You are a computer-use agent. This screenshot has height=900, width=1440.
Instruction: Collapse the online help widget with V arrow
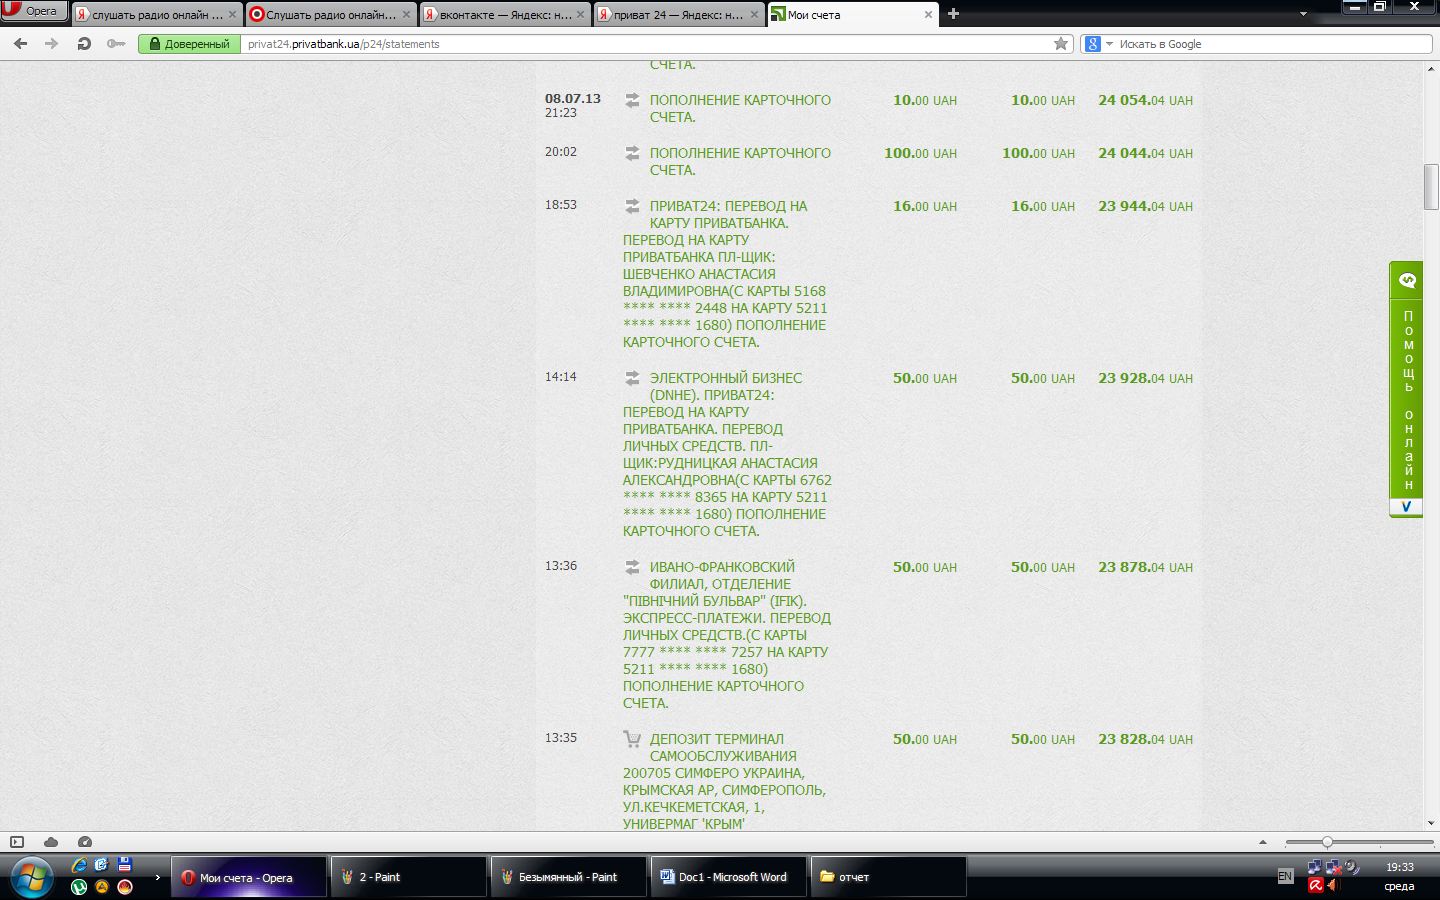1406,507
